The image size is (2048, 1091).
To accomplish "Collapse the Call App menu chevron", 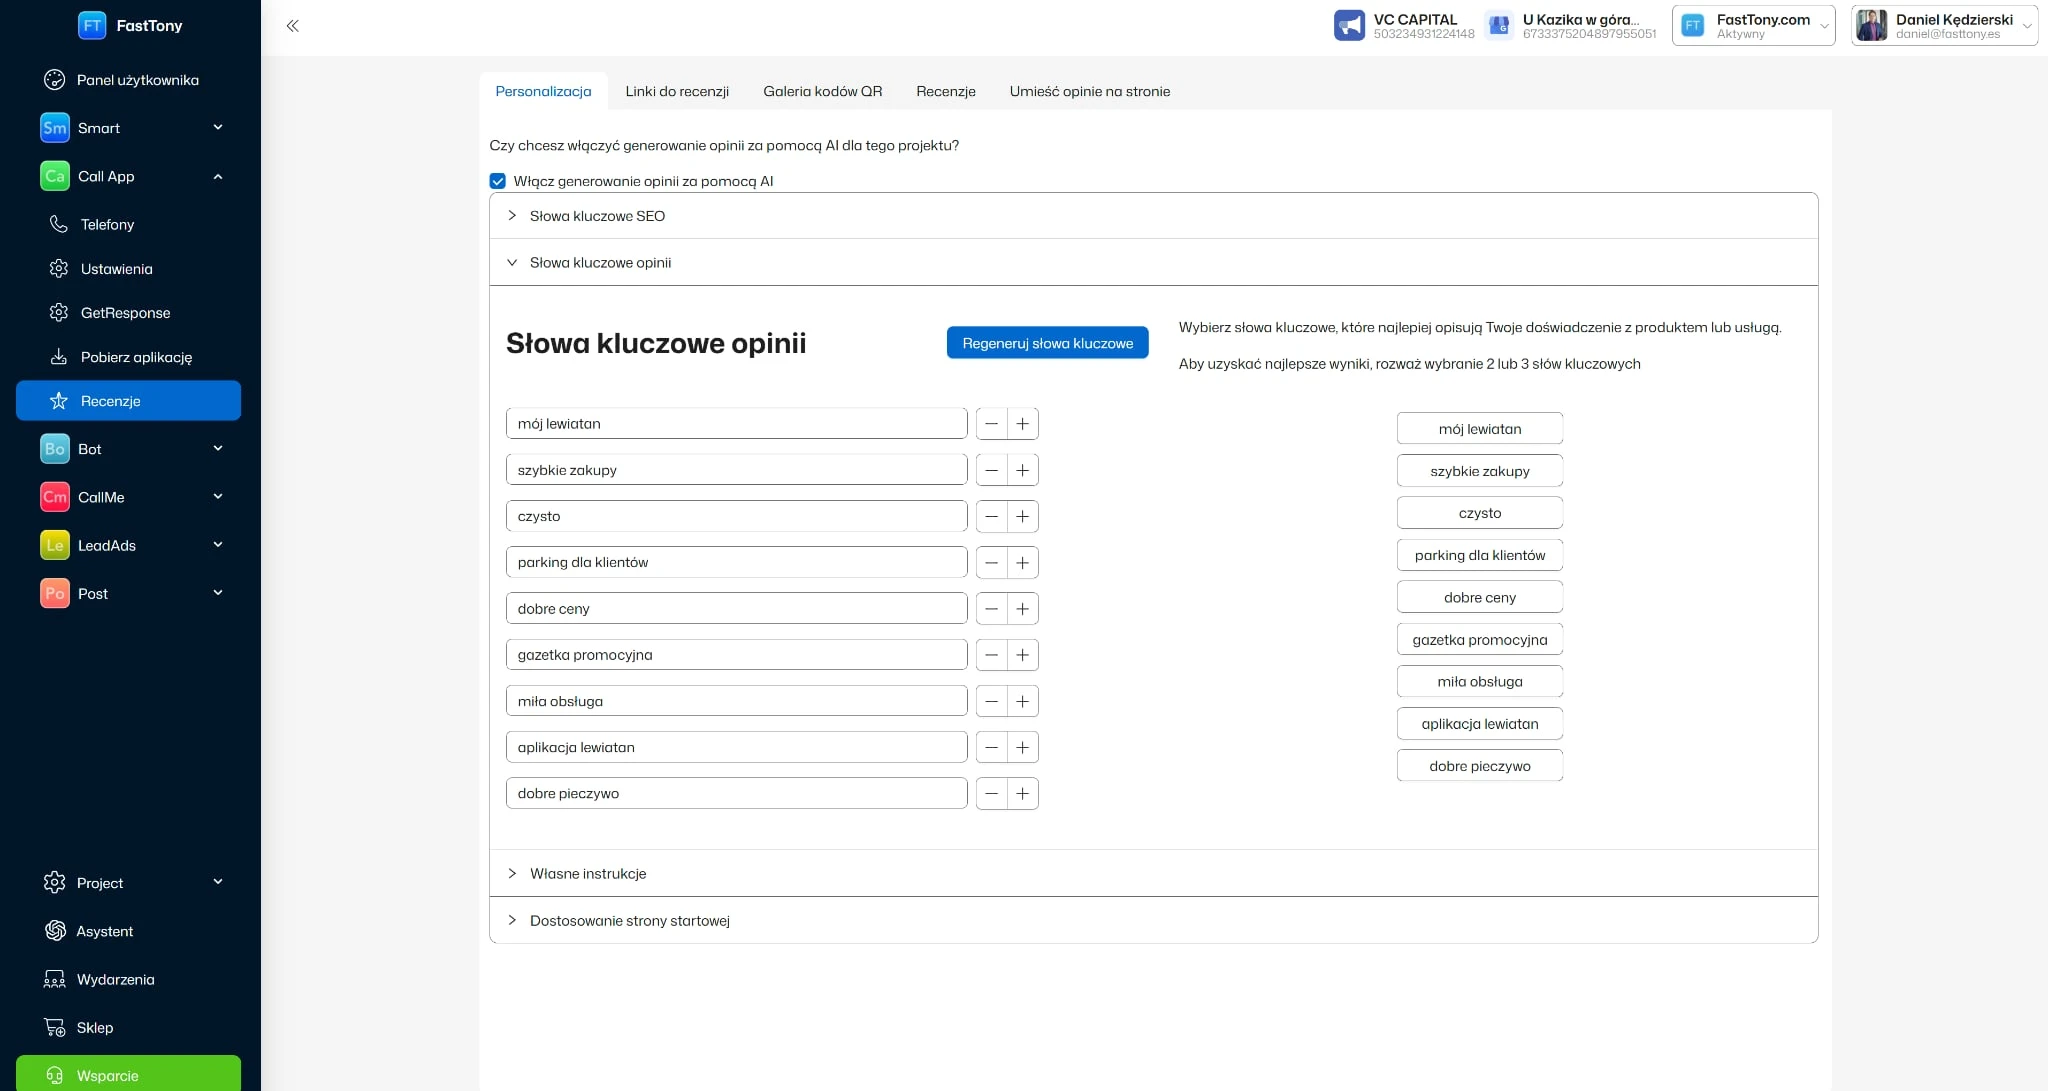I will (x=218, y=176).
